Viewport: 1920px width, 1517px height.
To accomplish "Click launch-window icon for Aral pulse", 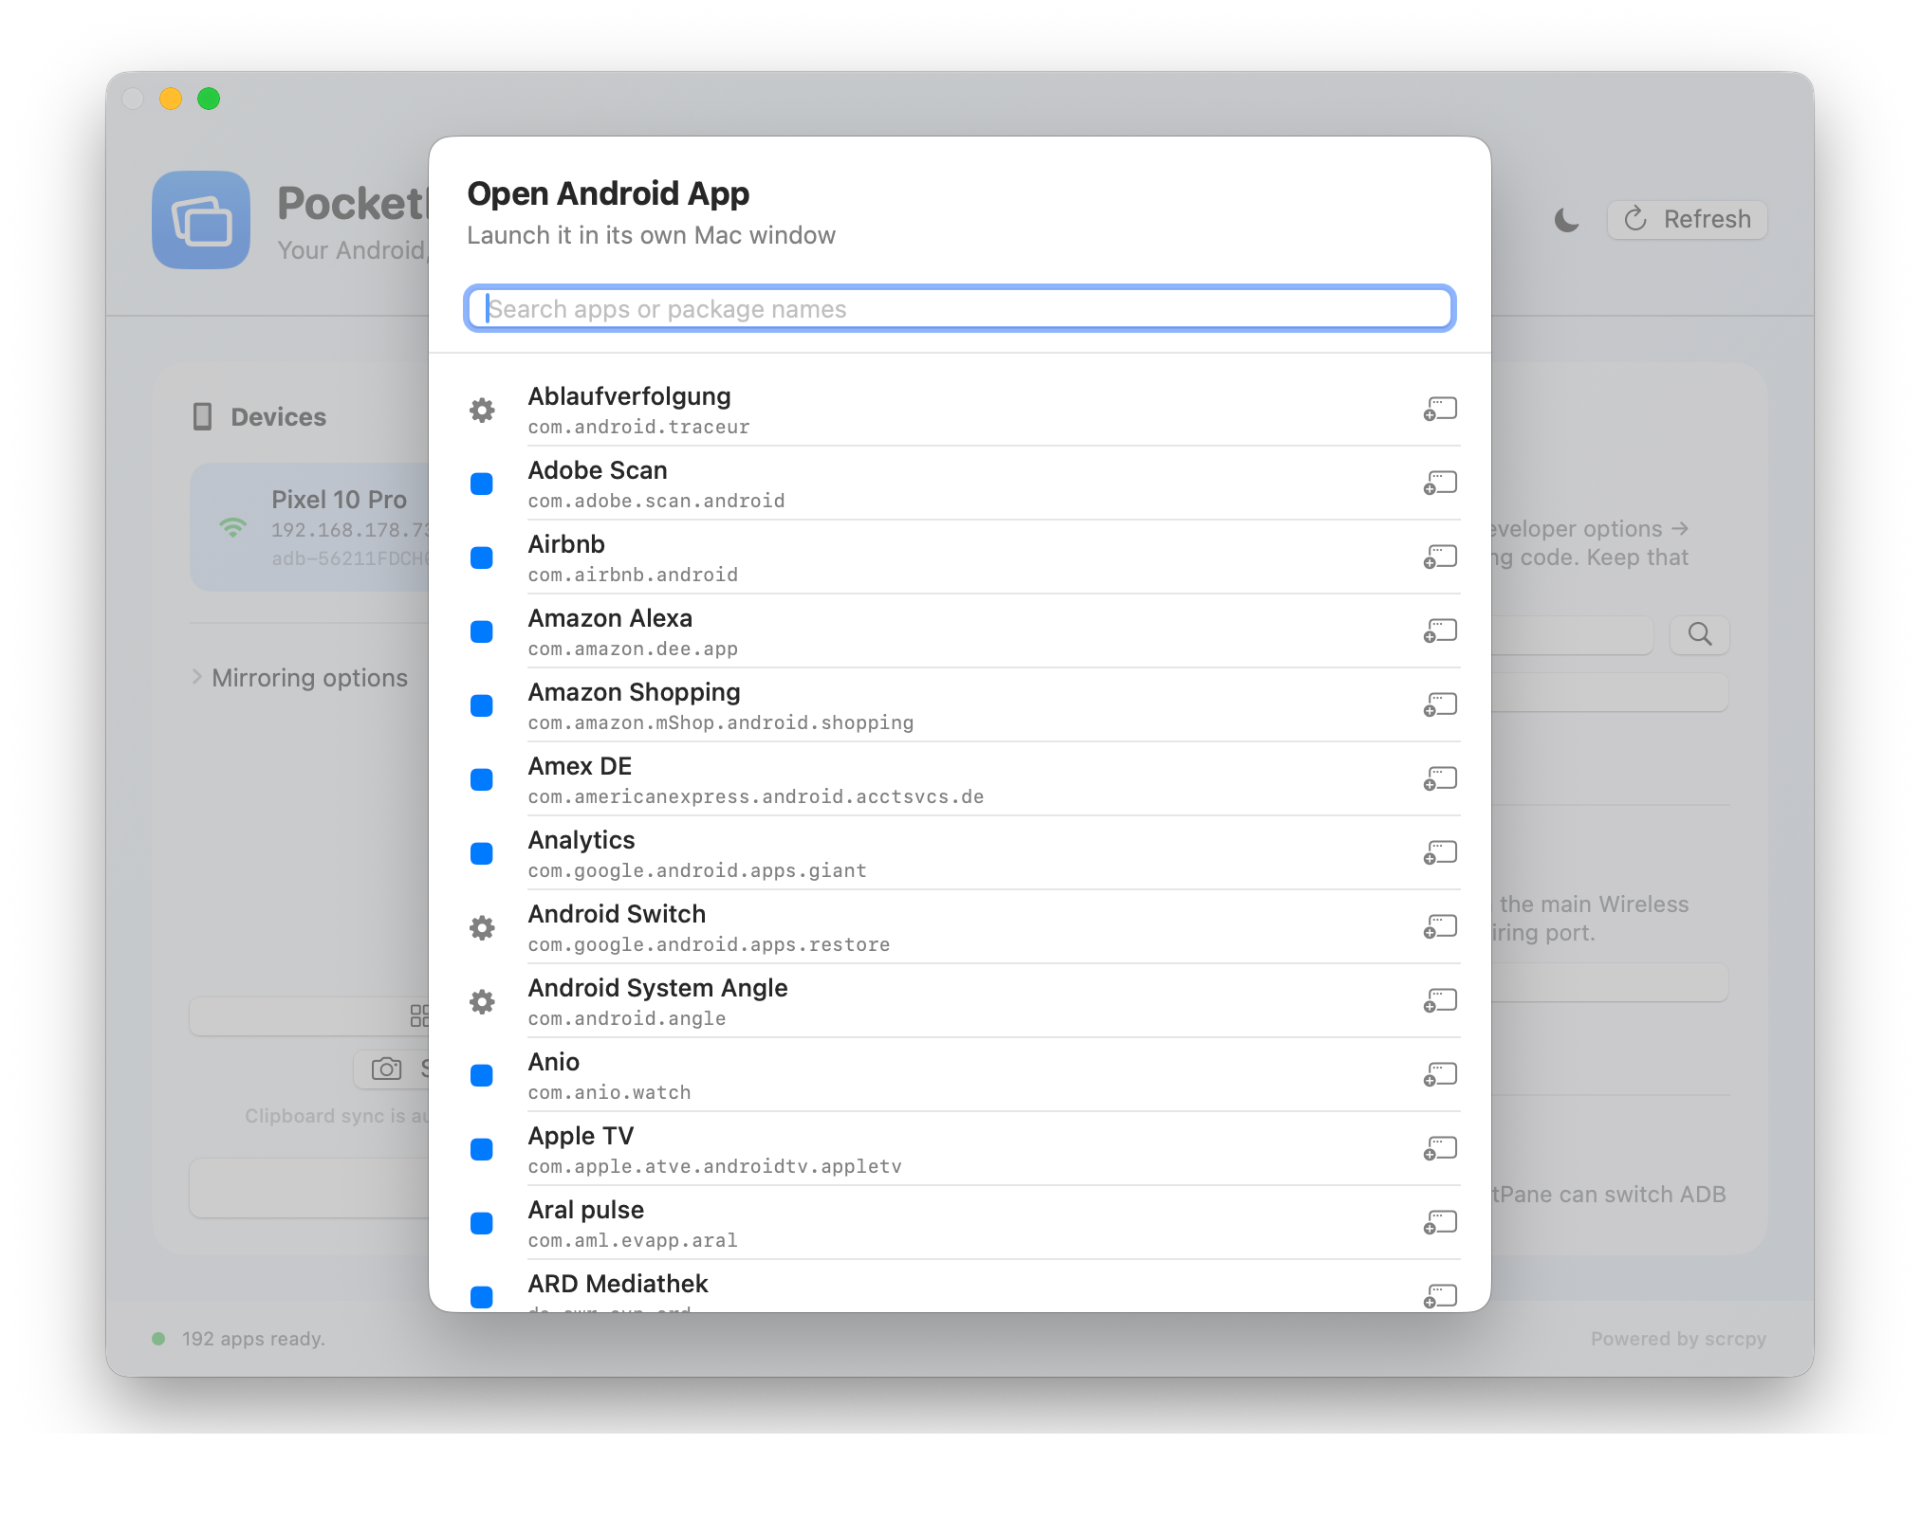I will click(1440, 1223).
